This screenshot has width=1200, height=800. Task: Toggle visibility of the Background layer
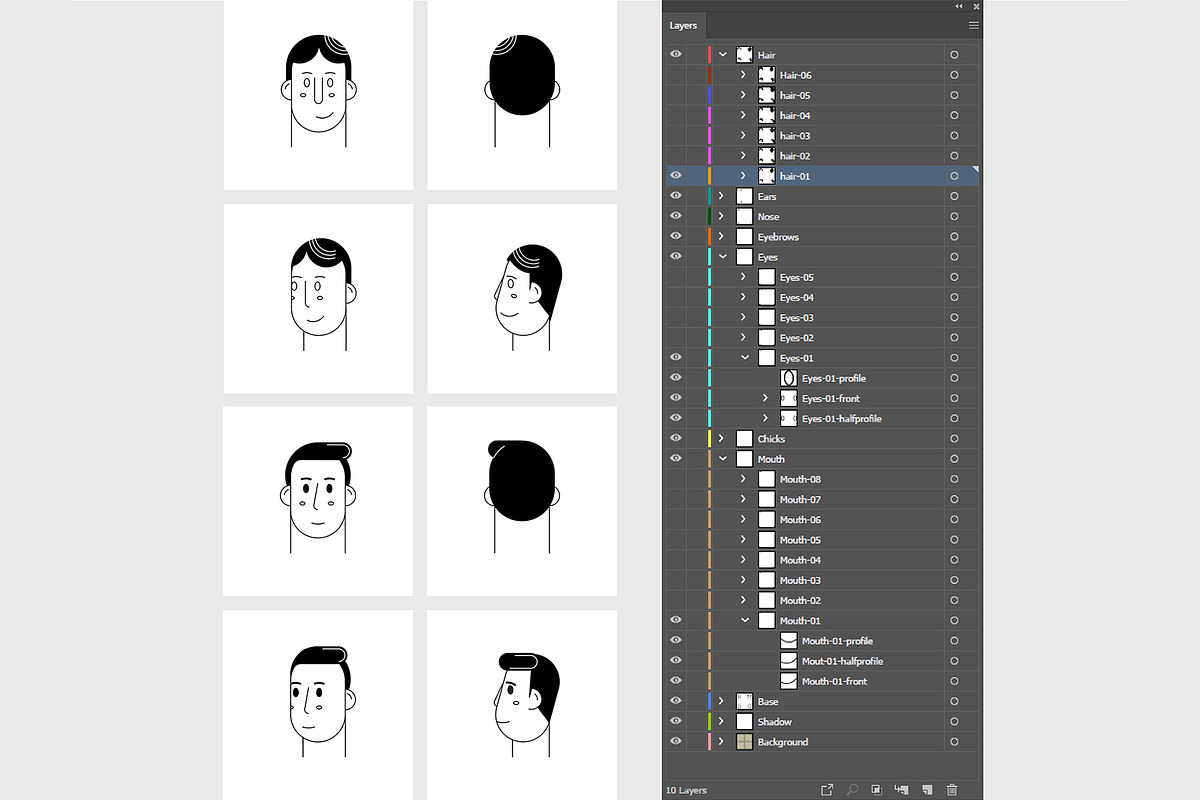[x=676, y=741]
